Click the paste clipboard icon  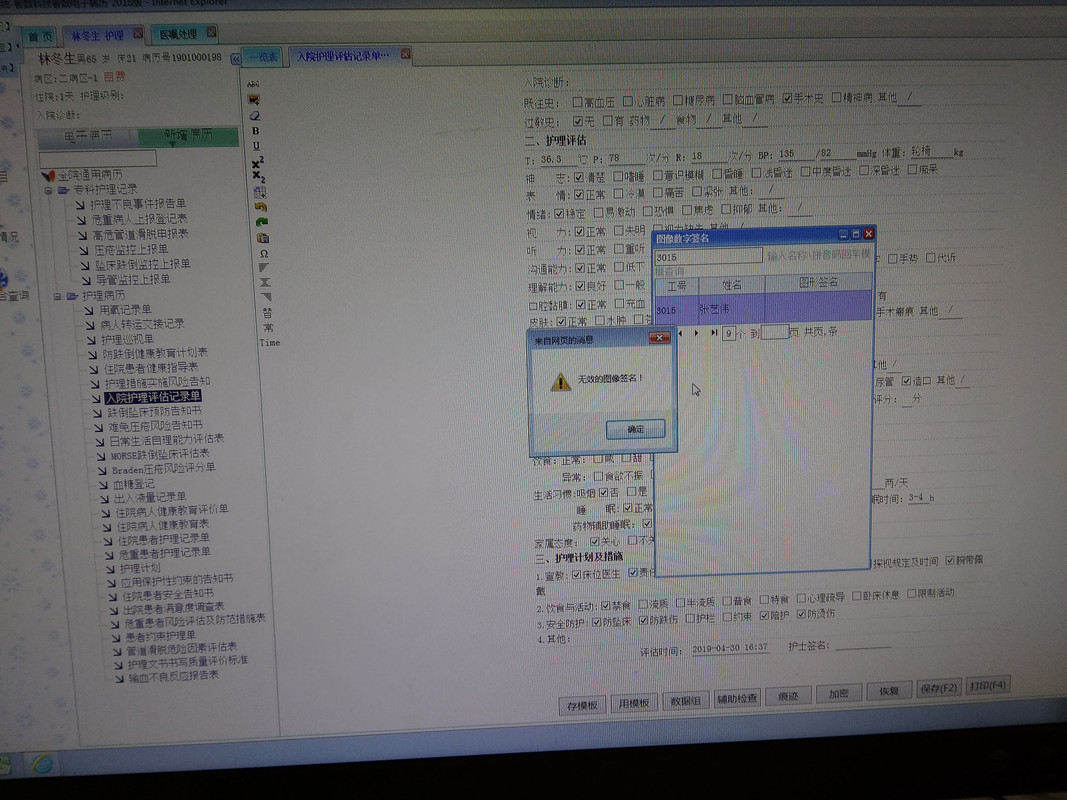click(x=263, y=237)
